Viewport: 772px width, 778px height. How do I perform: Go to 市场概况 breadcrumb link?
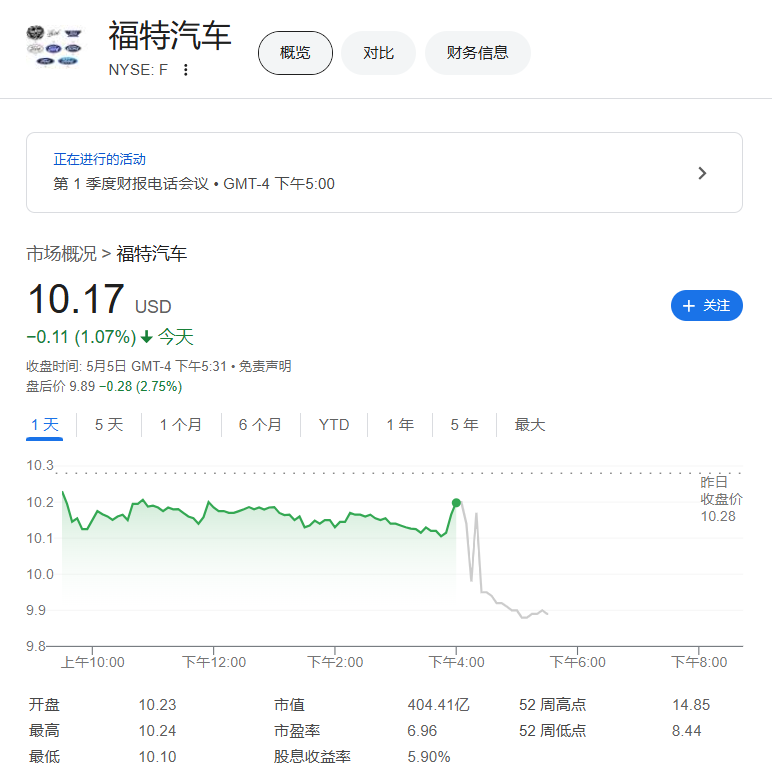(62, 254)
